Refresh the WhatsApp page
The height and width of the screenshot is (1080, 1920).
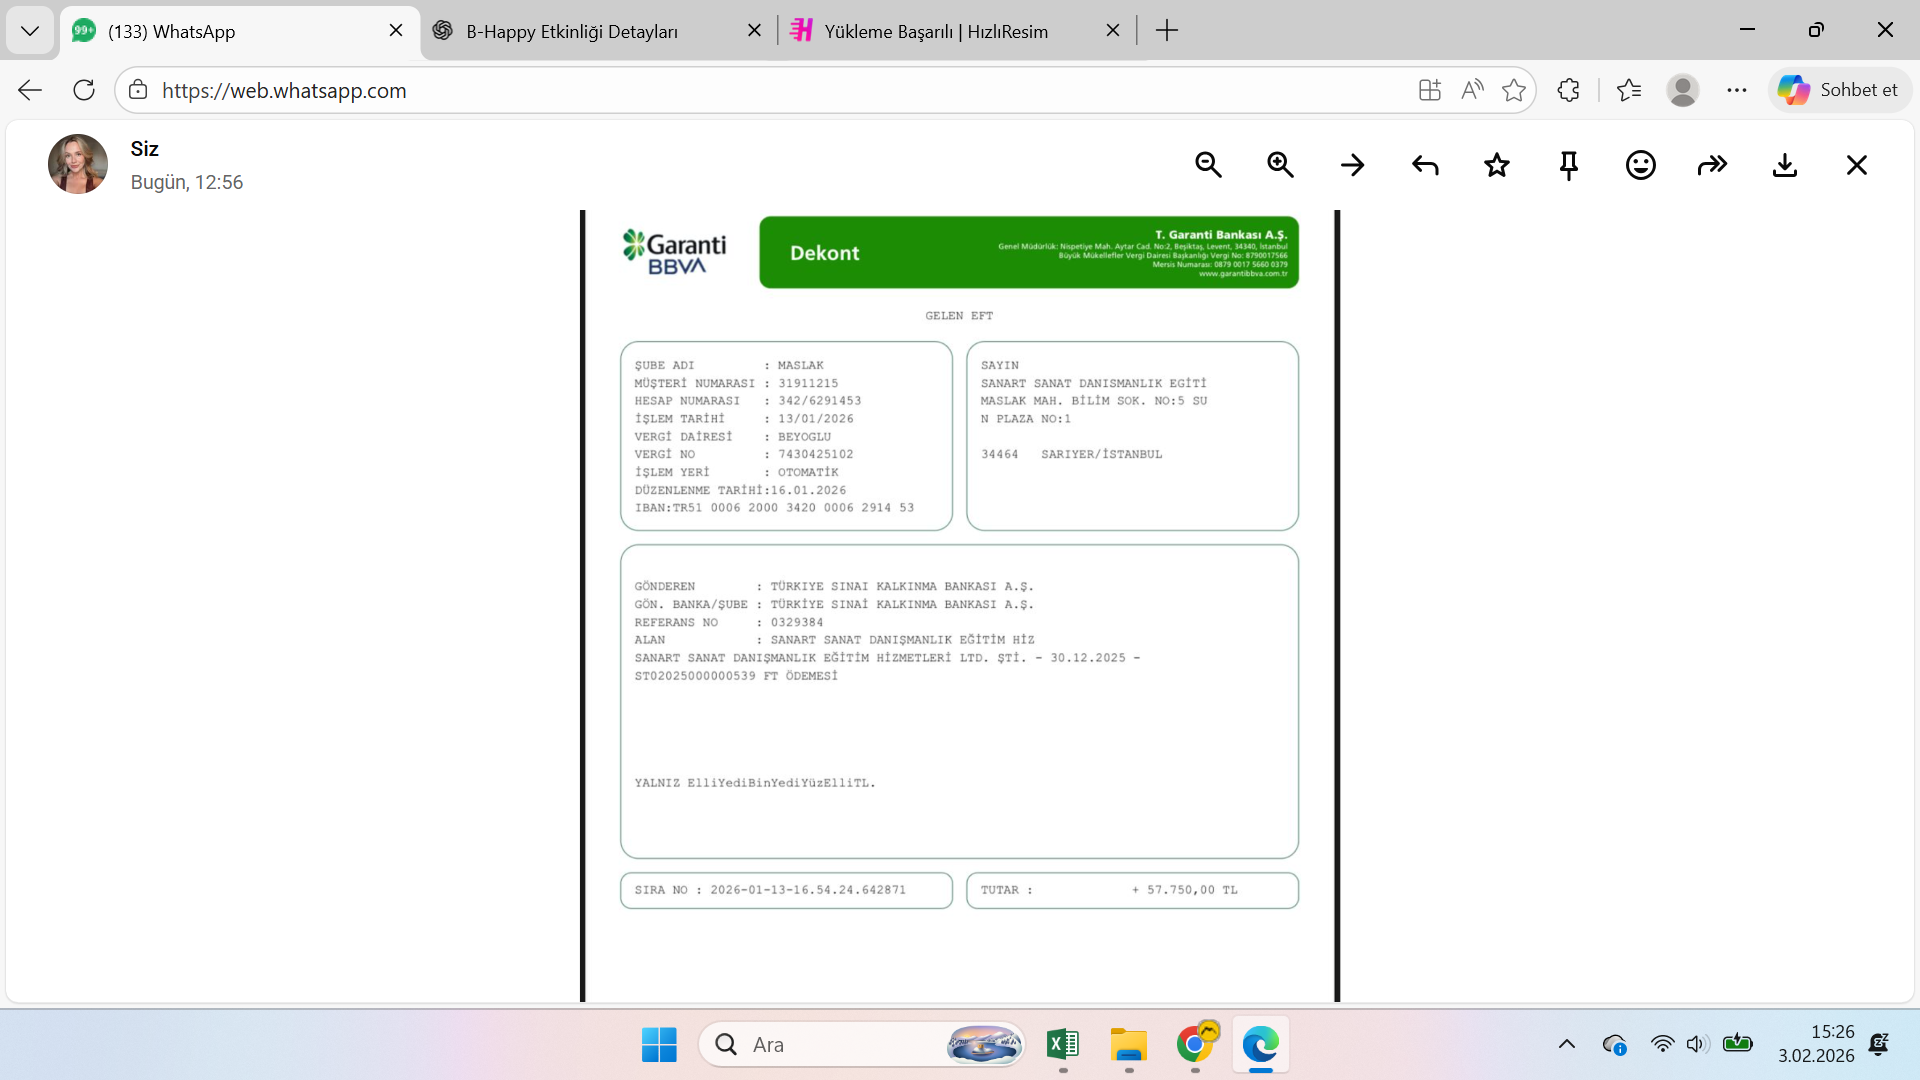(84, 90)
